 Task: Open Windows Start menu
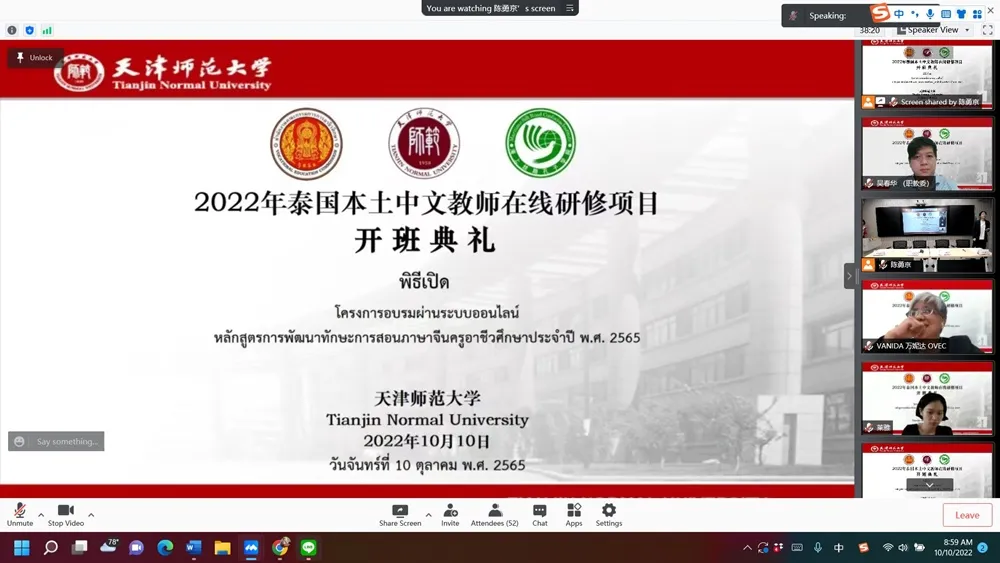pos(22,548)
